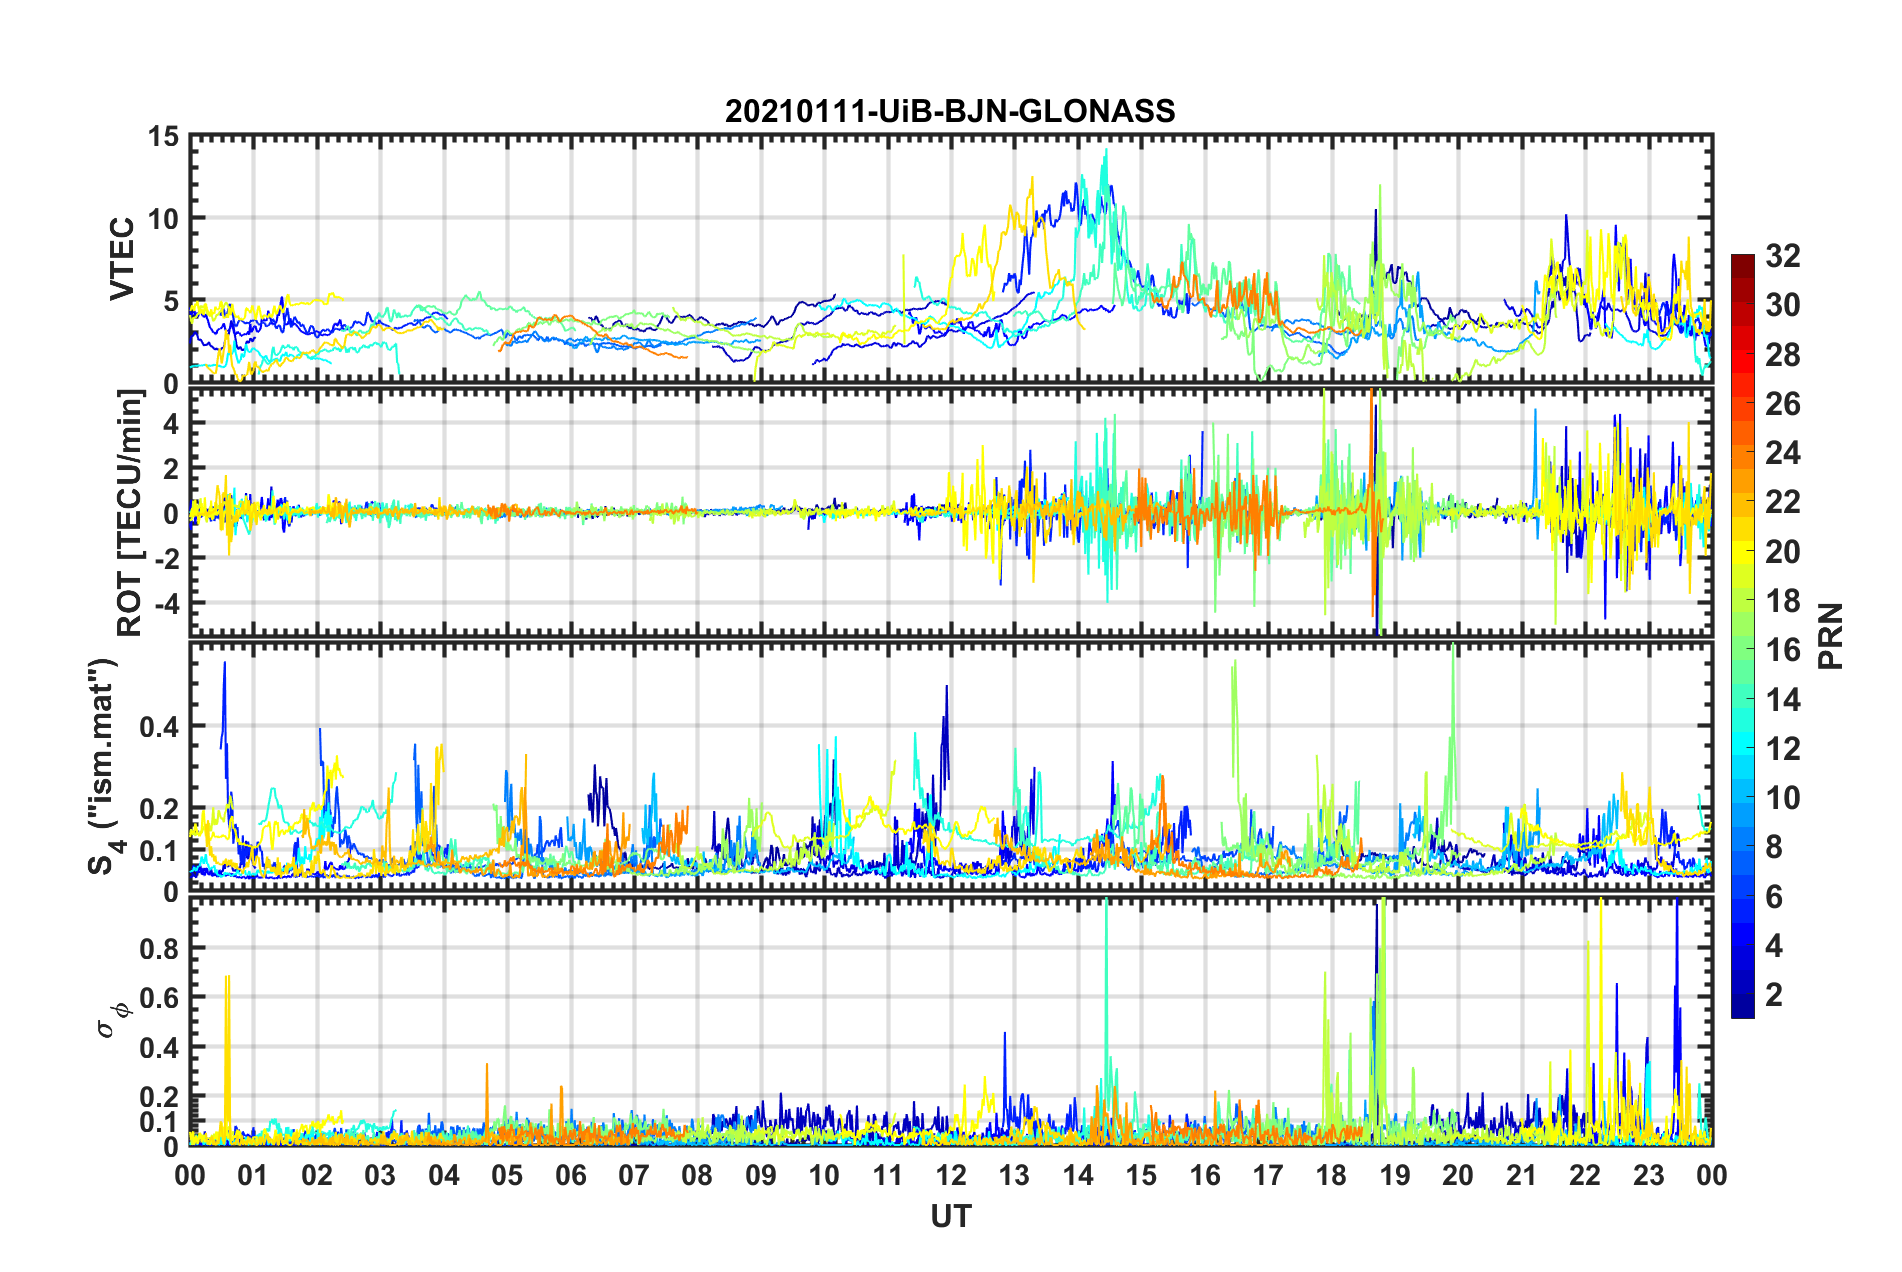
Task: Click the PRN colorbar label
Action: click(1831, 636)
